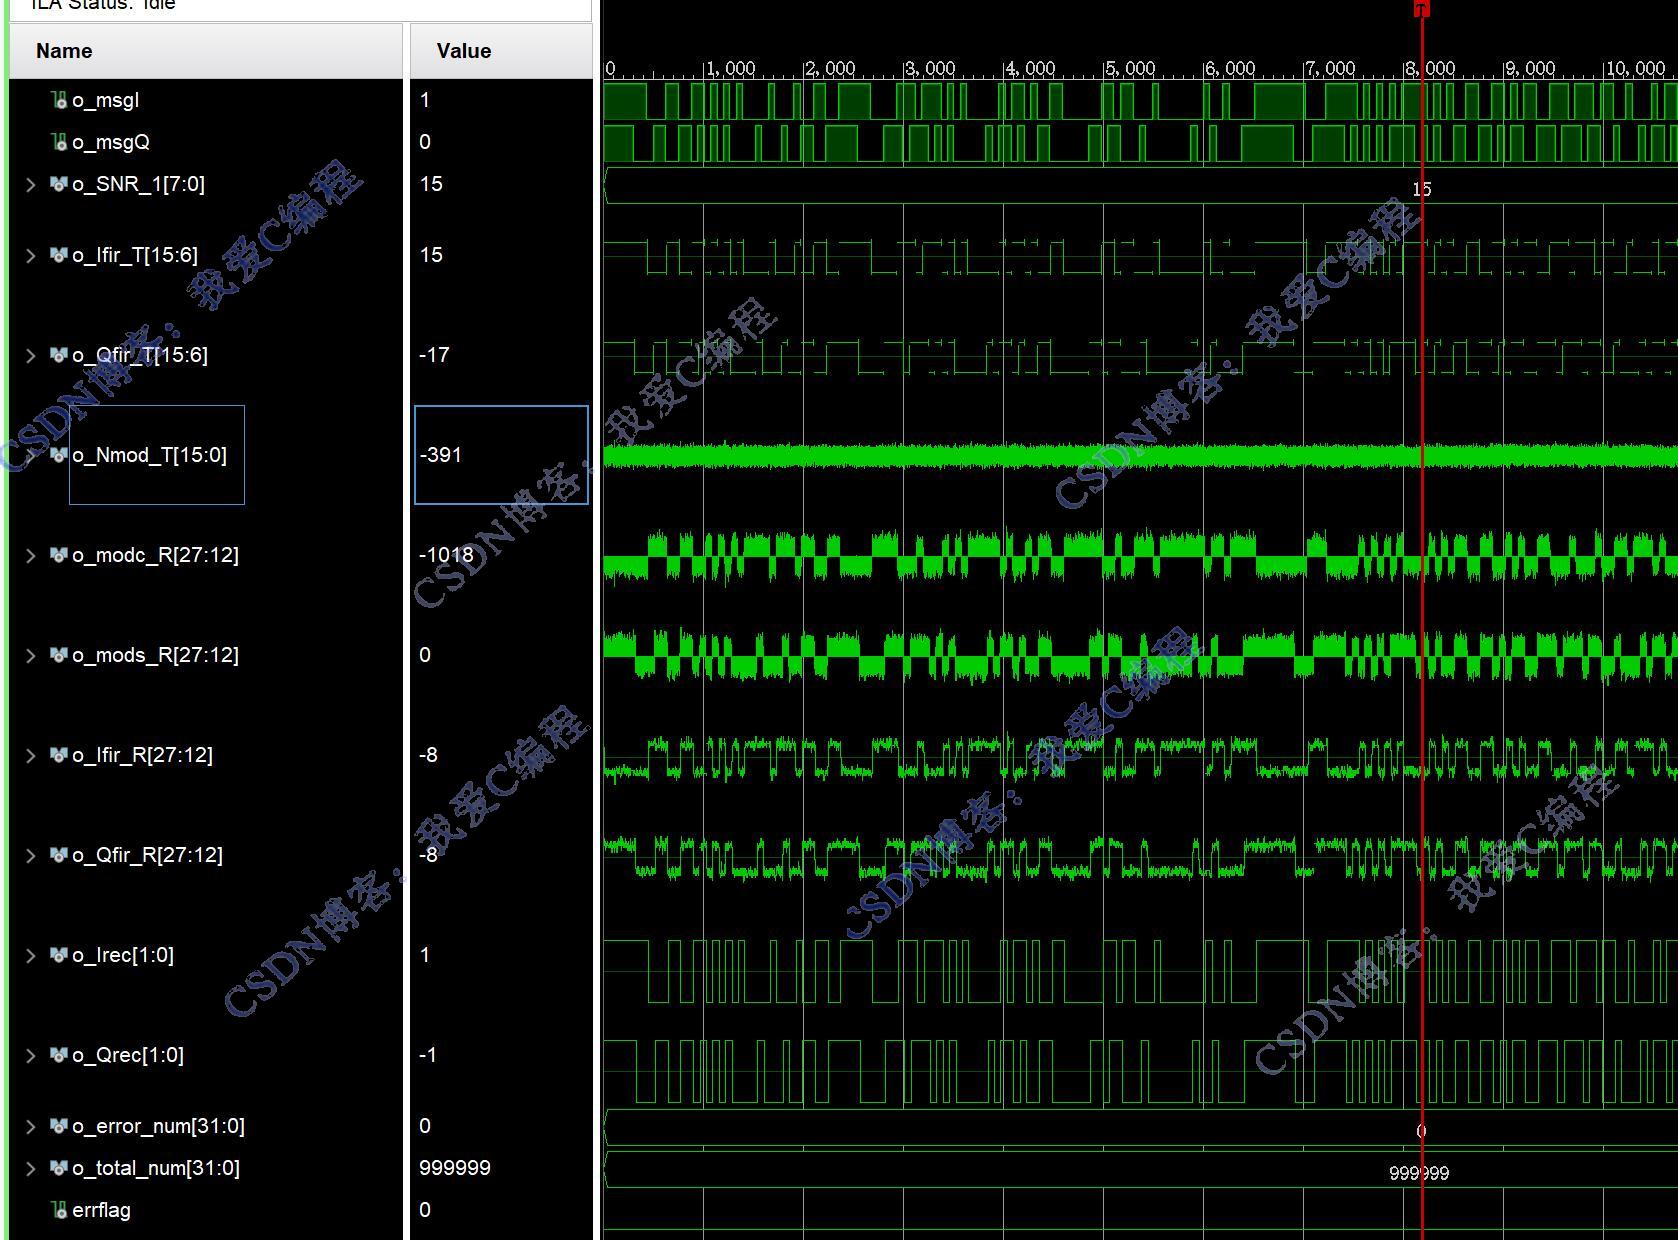Click the o_total_num[31:0] bus icon

pyautogui.click(x=59, y=1168)
